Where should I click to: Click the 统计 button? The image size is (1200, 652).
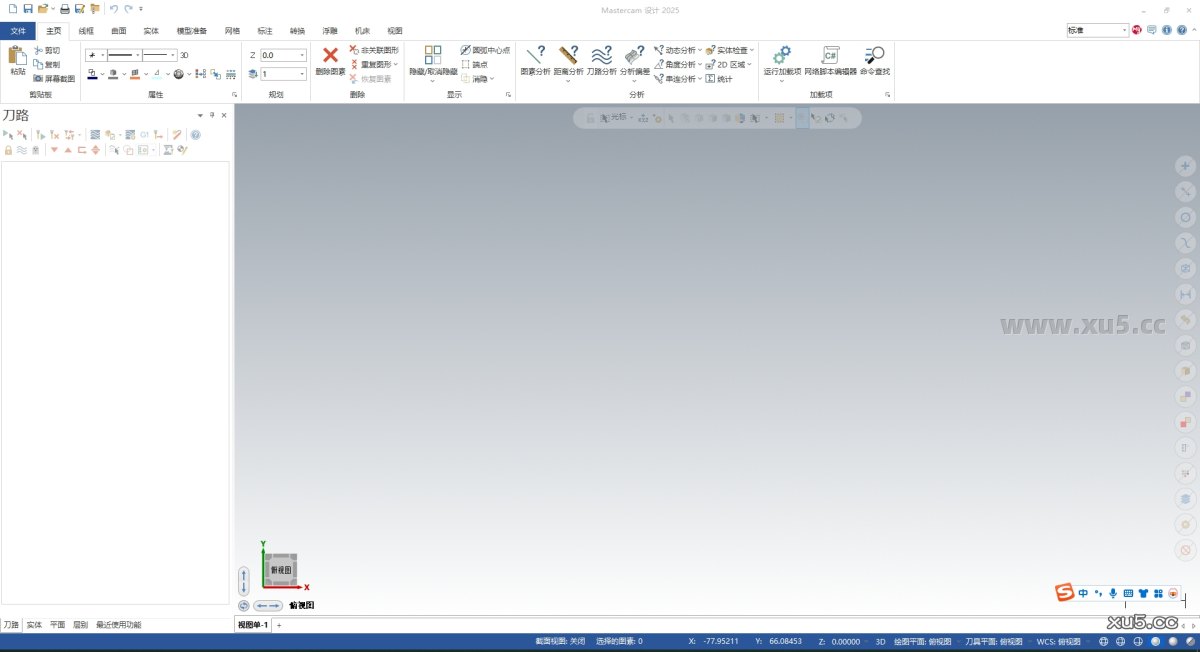719,79
